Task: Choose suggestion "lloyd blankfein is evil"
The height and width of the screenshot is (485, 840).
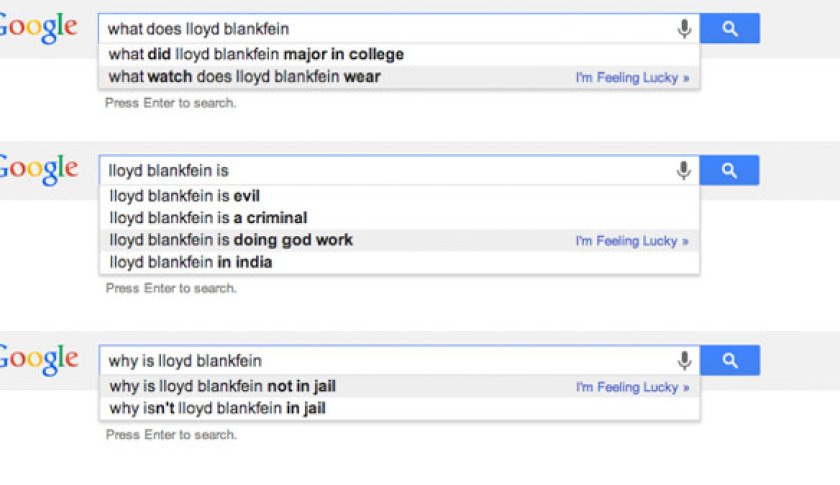Action: pyautogui.click(x=185, y=196)
